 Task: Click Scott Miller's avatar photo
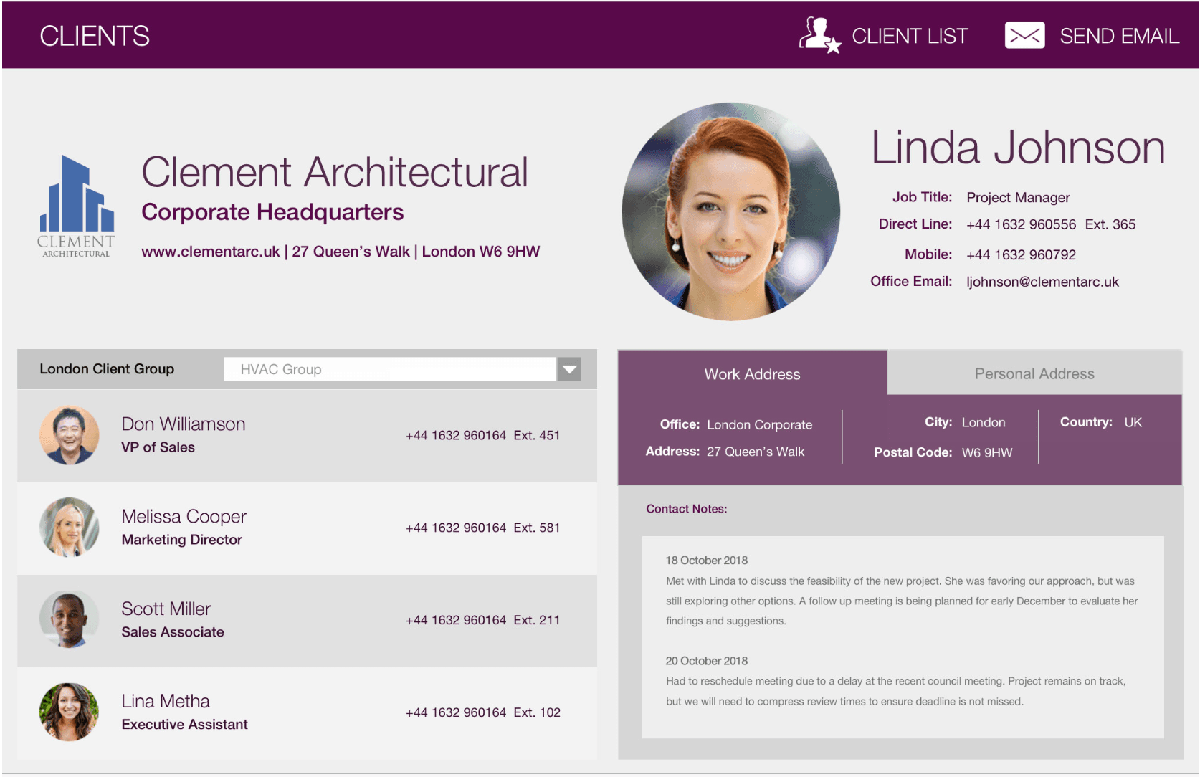click(x=69, y=619)
